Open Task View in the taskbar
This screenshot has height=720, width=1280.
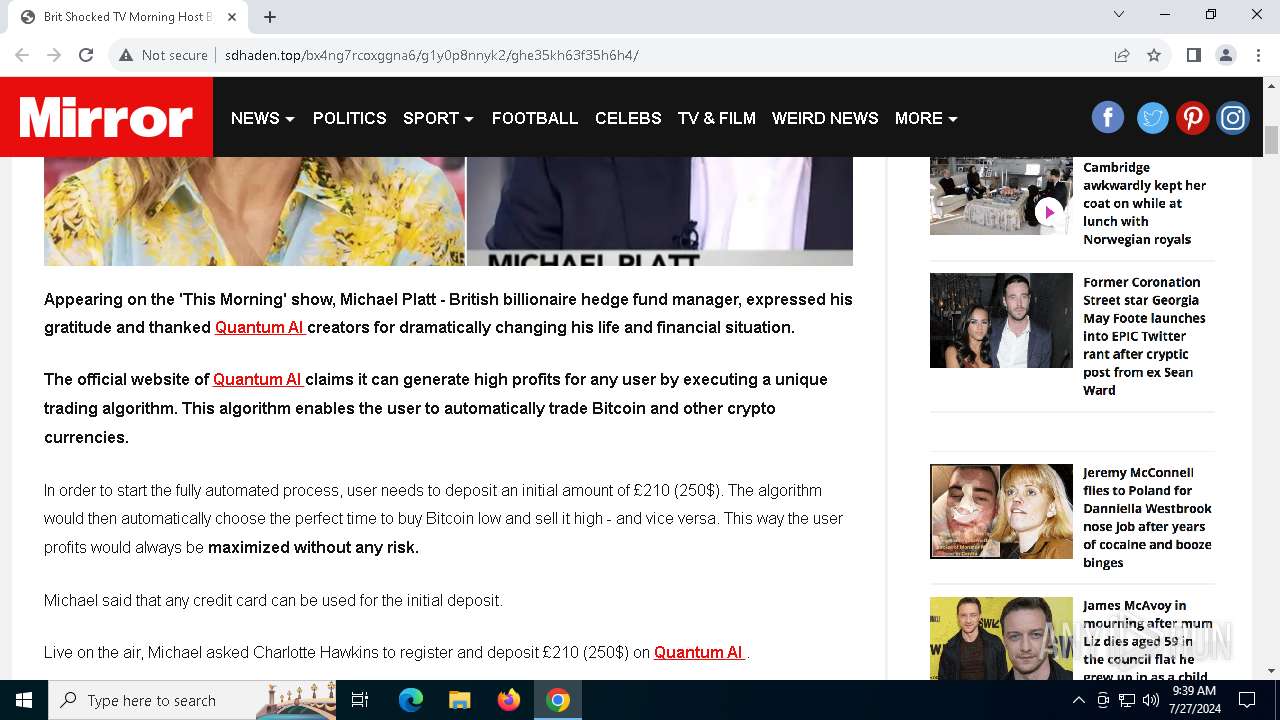360,700
